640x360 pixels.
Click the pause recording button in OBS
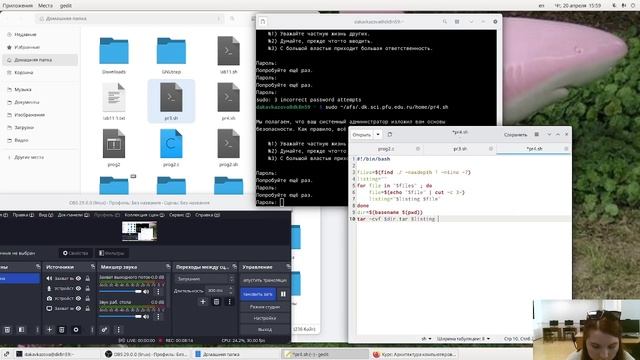click(x=283, y=294)
